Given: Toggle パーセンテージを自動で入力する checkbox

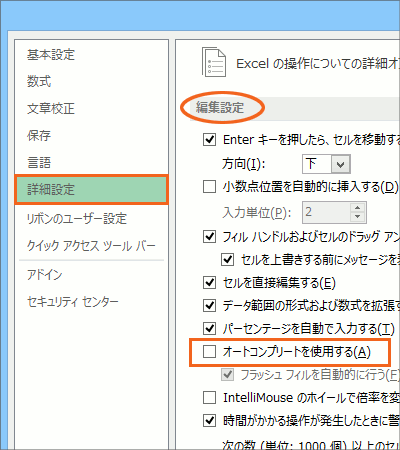Looking at the screenshot, I should 209,328.
